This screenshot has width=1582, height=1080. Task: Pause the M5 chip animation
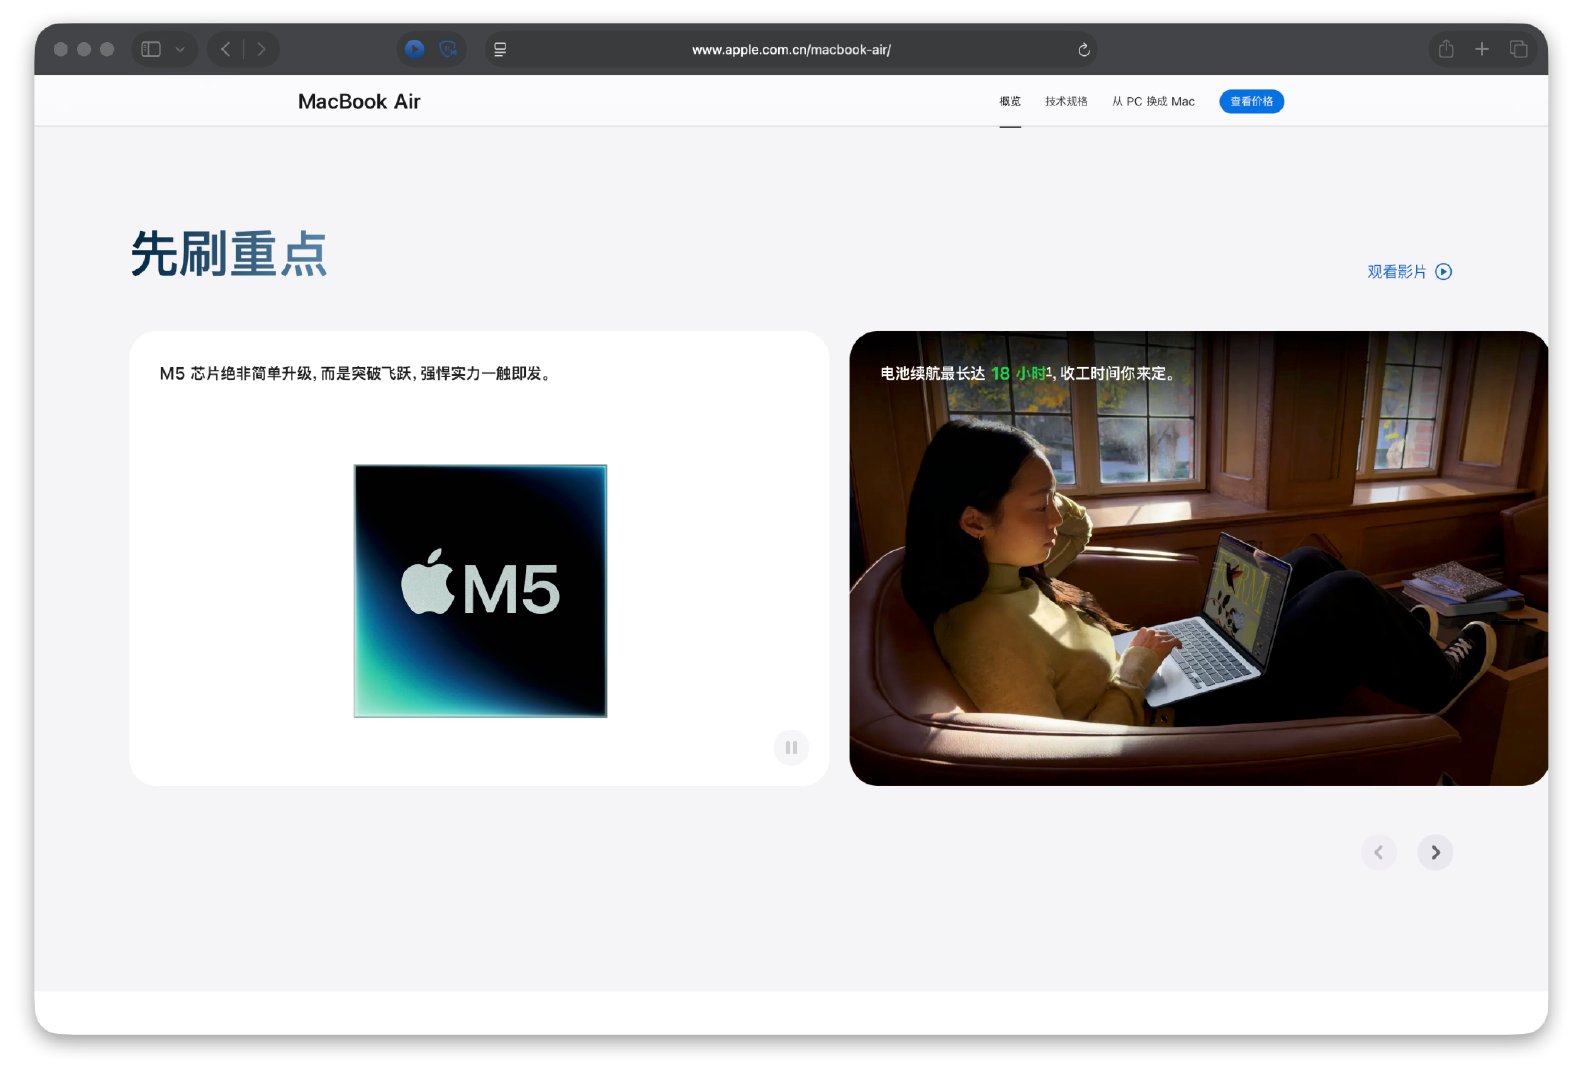[x=791, y=747]
